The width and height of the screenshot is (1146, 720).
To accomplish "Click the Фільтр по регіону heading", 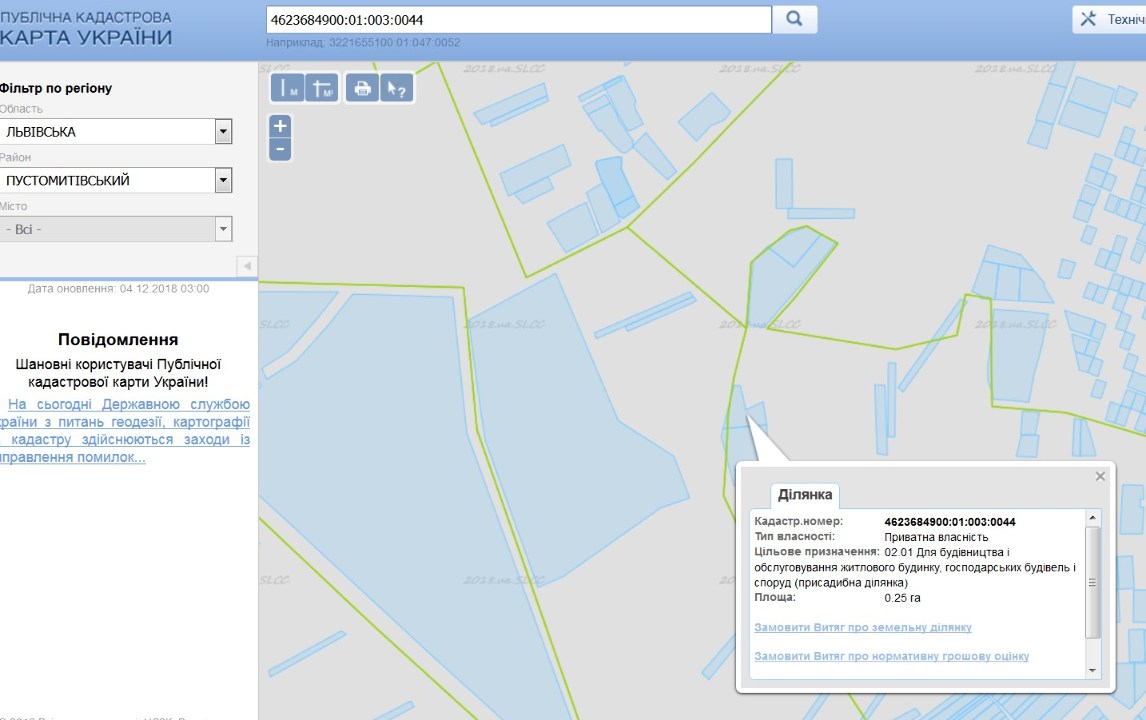I will click(56, 88).
